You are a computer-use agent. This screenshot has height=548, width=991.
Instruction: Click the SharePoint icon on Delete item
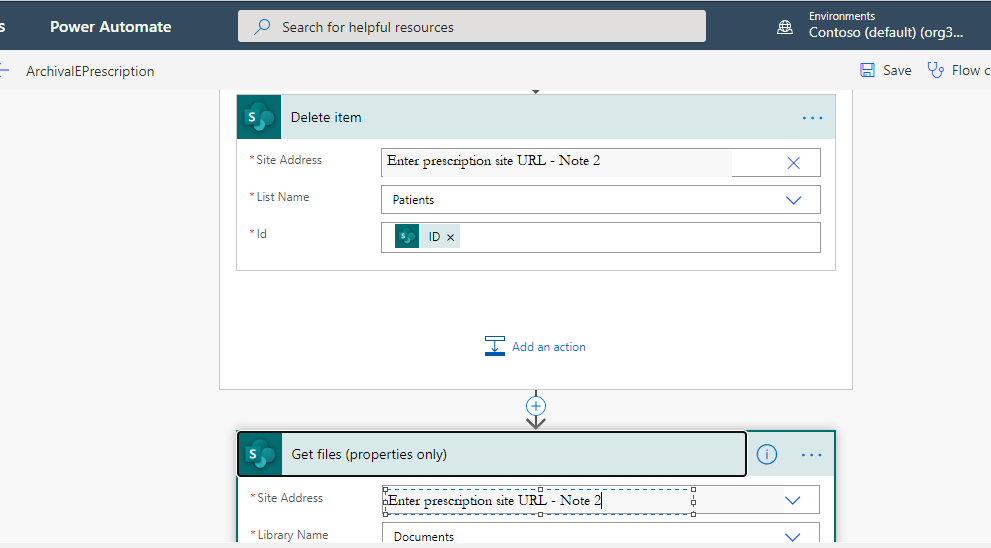point(259,117)
